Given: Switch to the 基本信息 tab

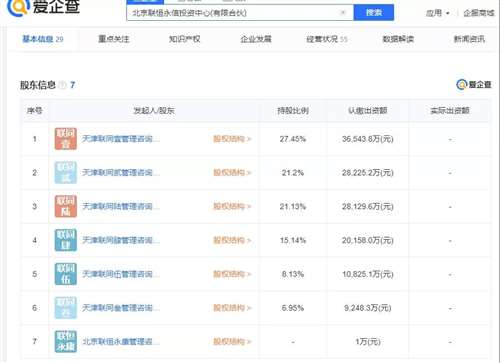Looking at the screenshot, I should tap(43, 39).
